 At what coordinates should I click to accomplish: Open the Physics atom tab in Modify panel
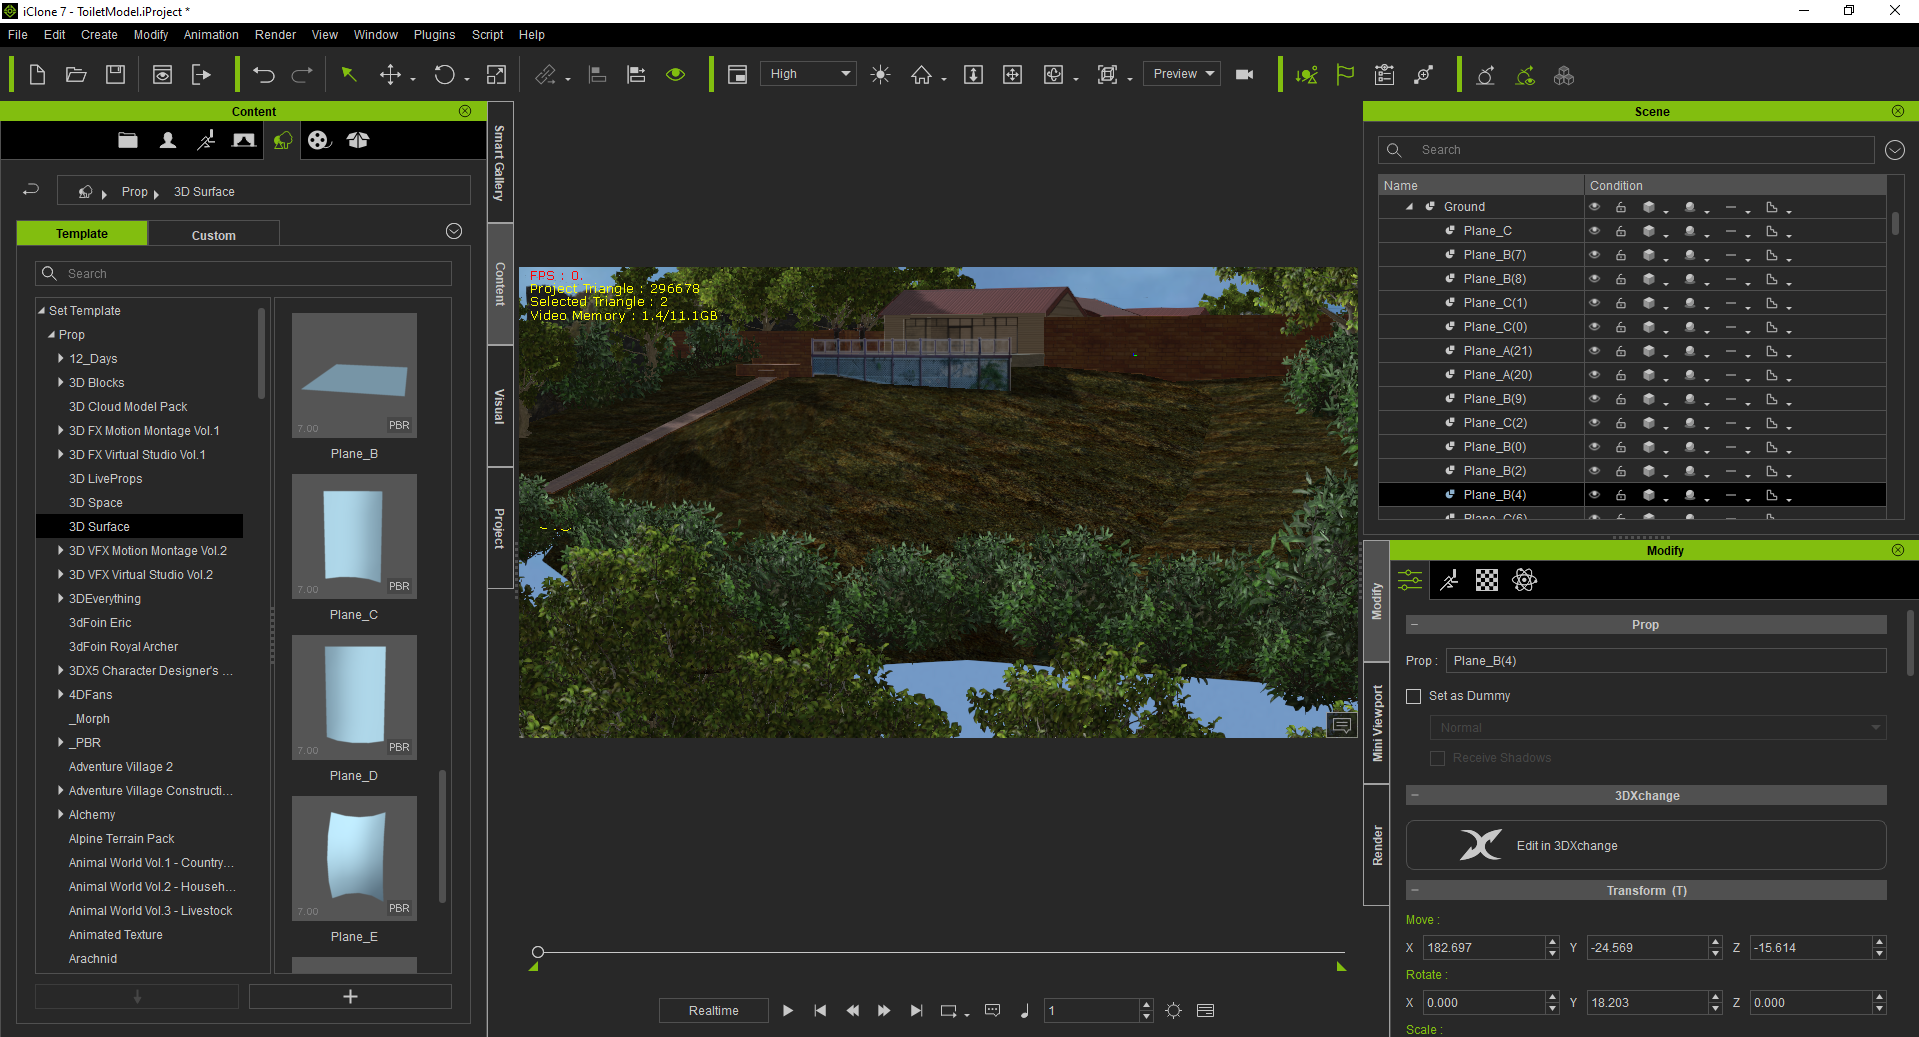tap(1525, 580)
